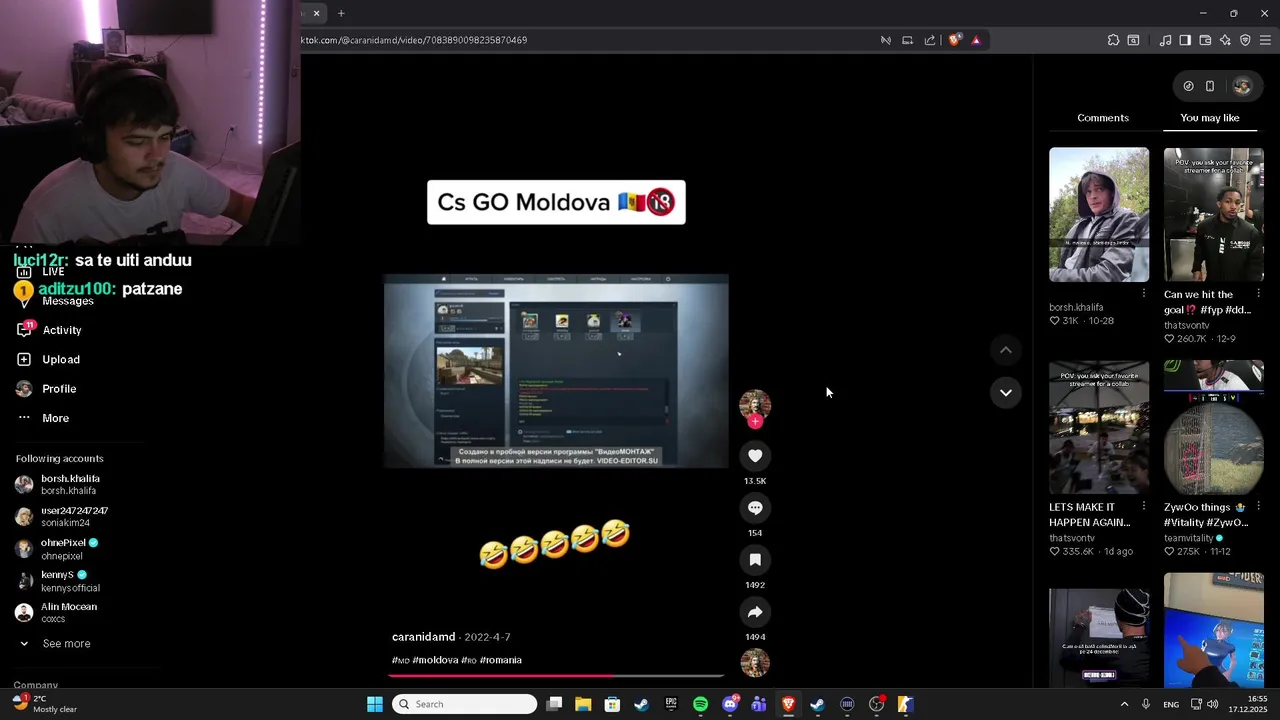Open kennyS following account
Screen dimensions: 1280x720
point(58,580)
